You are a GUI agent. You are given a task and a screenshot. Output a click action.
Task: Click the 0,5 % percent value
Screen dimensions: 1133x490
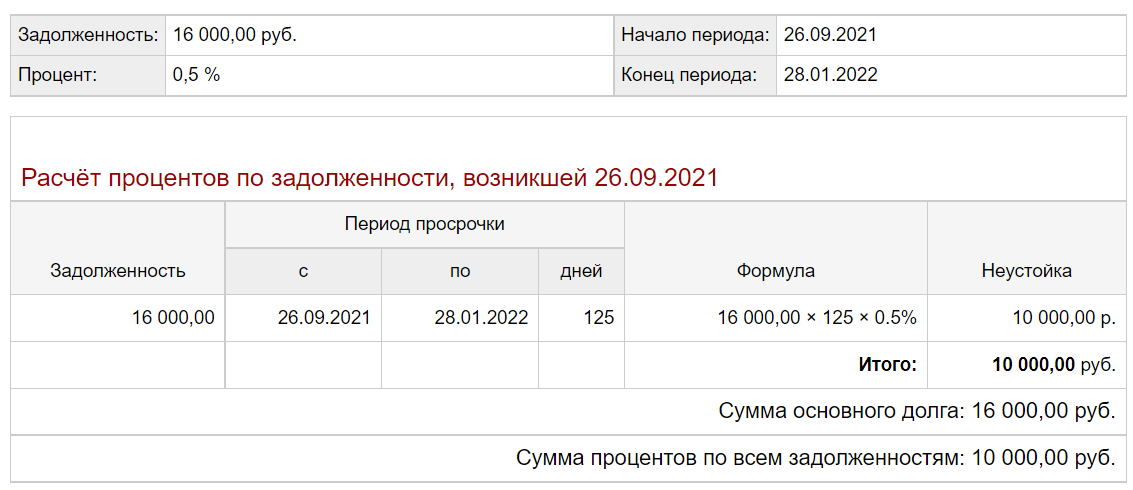[196, 75]
